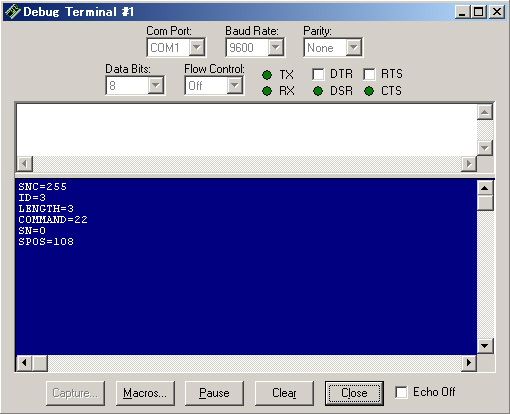Click the green RX indicator light
The width and height of the screenshot is (510, 414).
(267, 91)
